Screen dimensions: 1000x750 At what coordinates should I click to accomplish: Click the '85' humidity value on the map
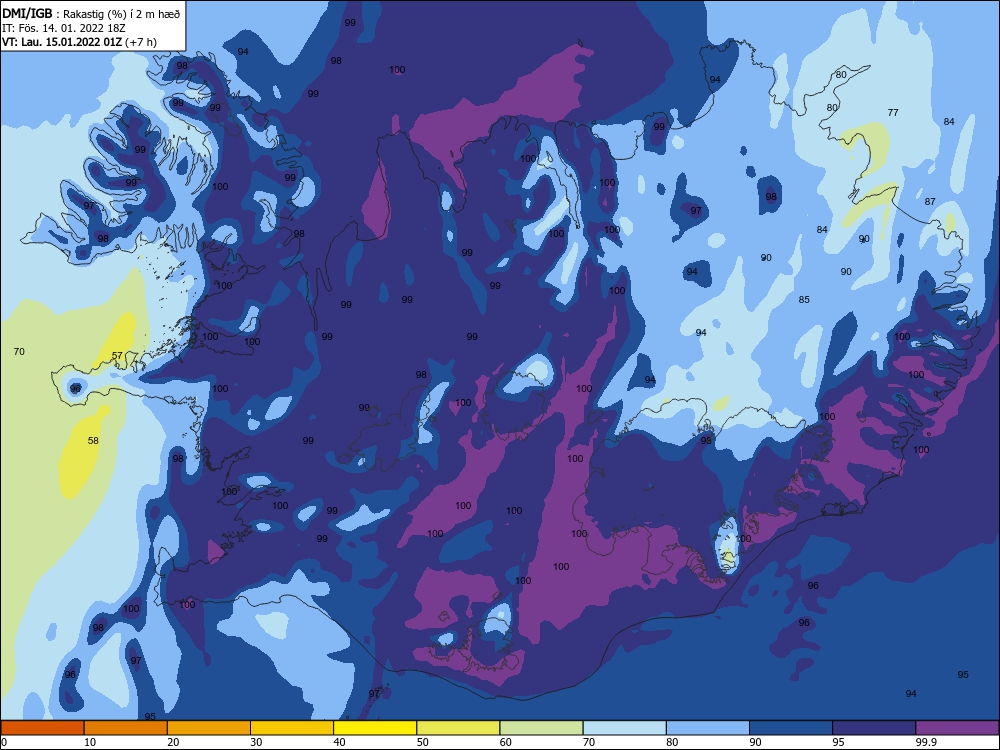(x=804, y=300)
